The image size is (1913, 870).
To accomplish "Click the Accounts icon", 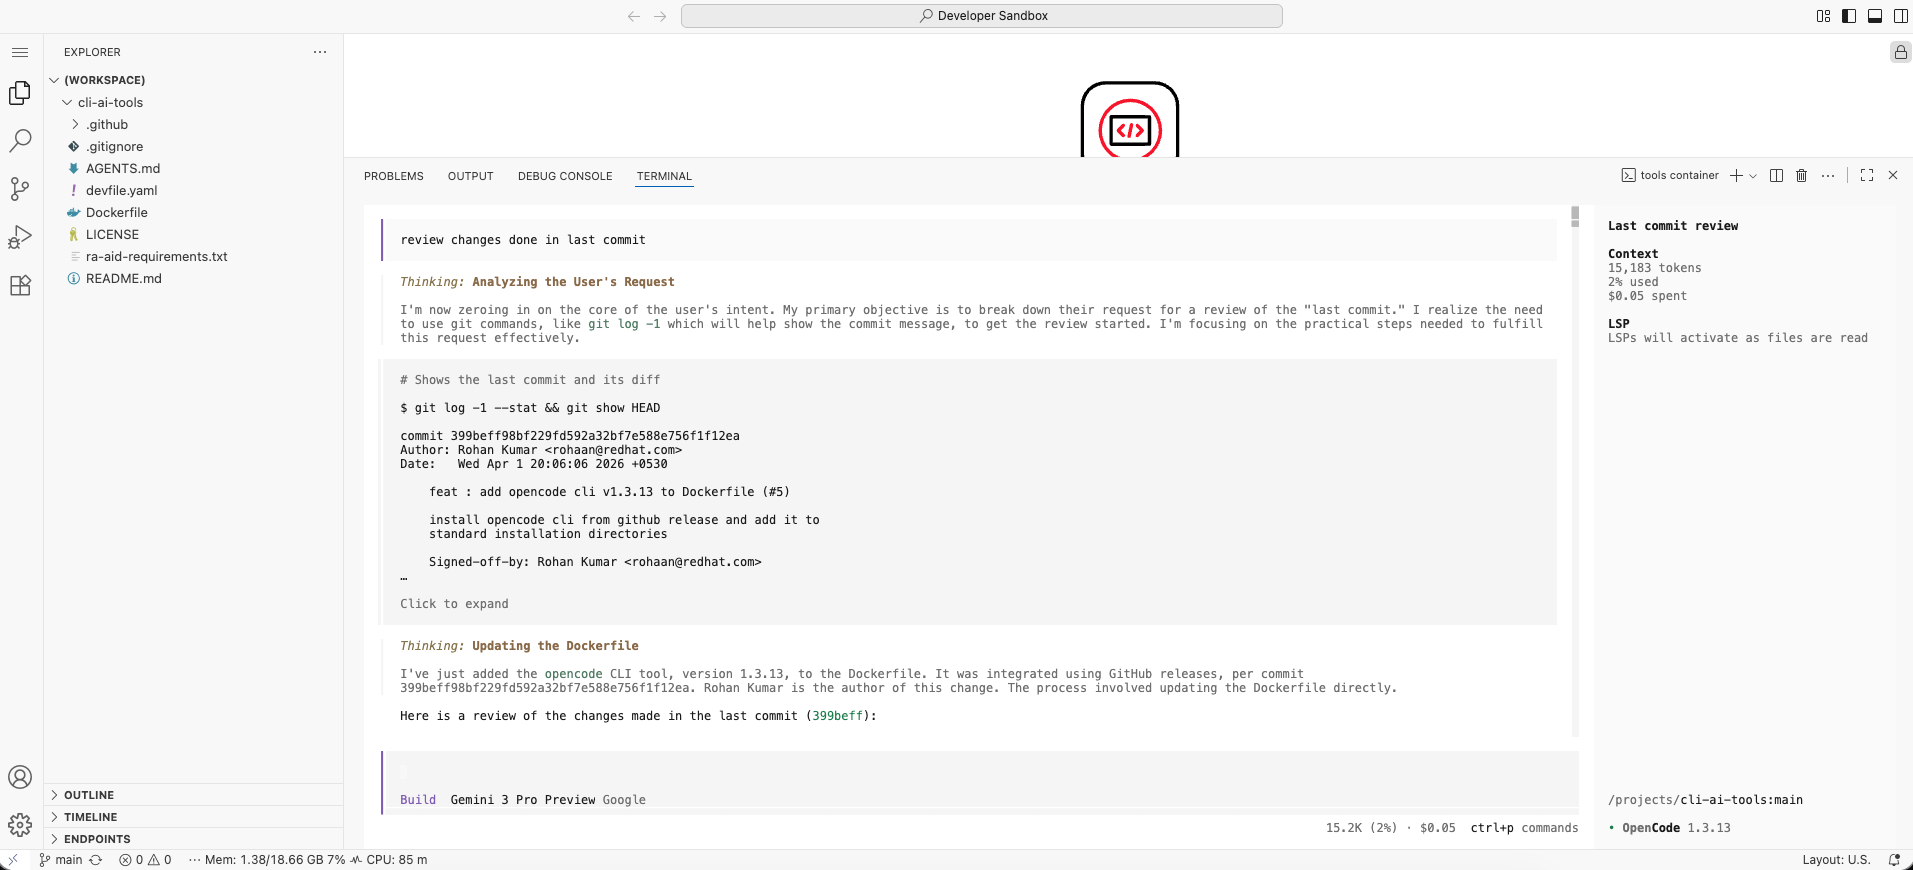I will 20,777.
